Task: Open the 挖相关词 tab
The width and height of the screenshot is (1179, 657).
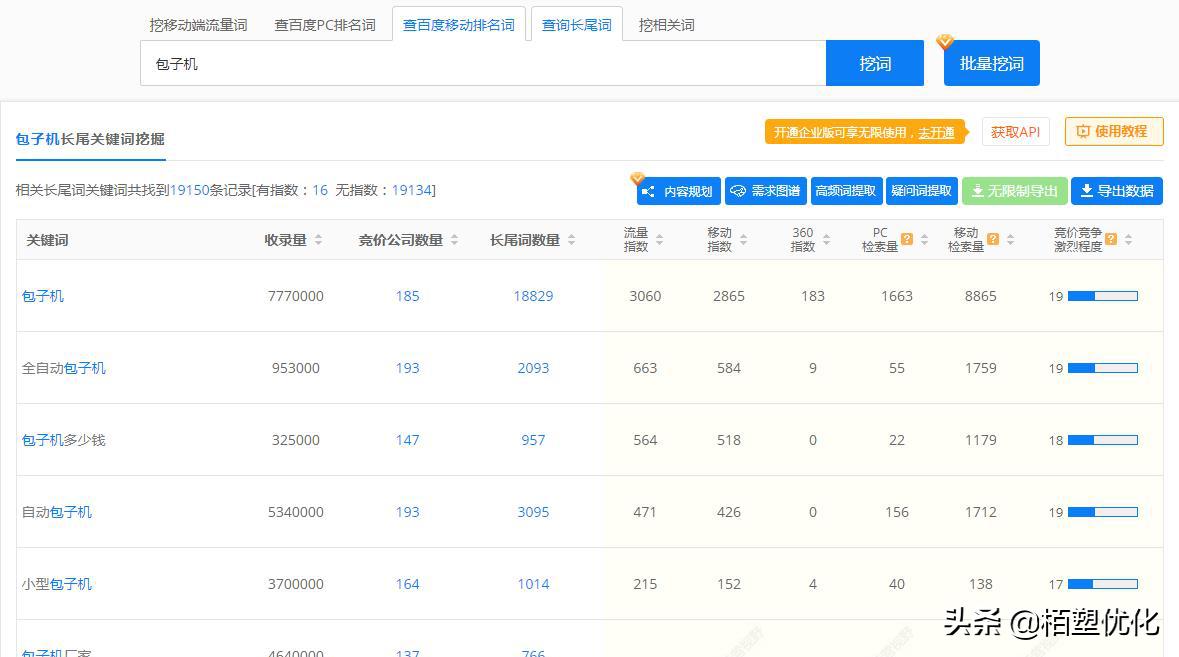Action: pos(666,24)
